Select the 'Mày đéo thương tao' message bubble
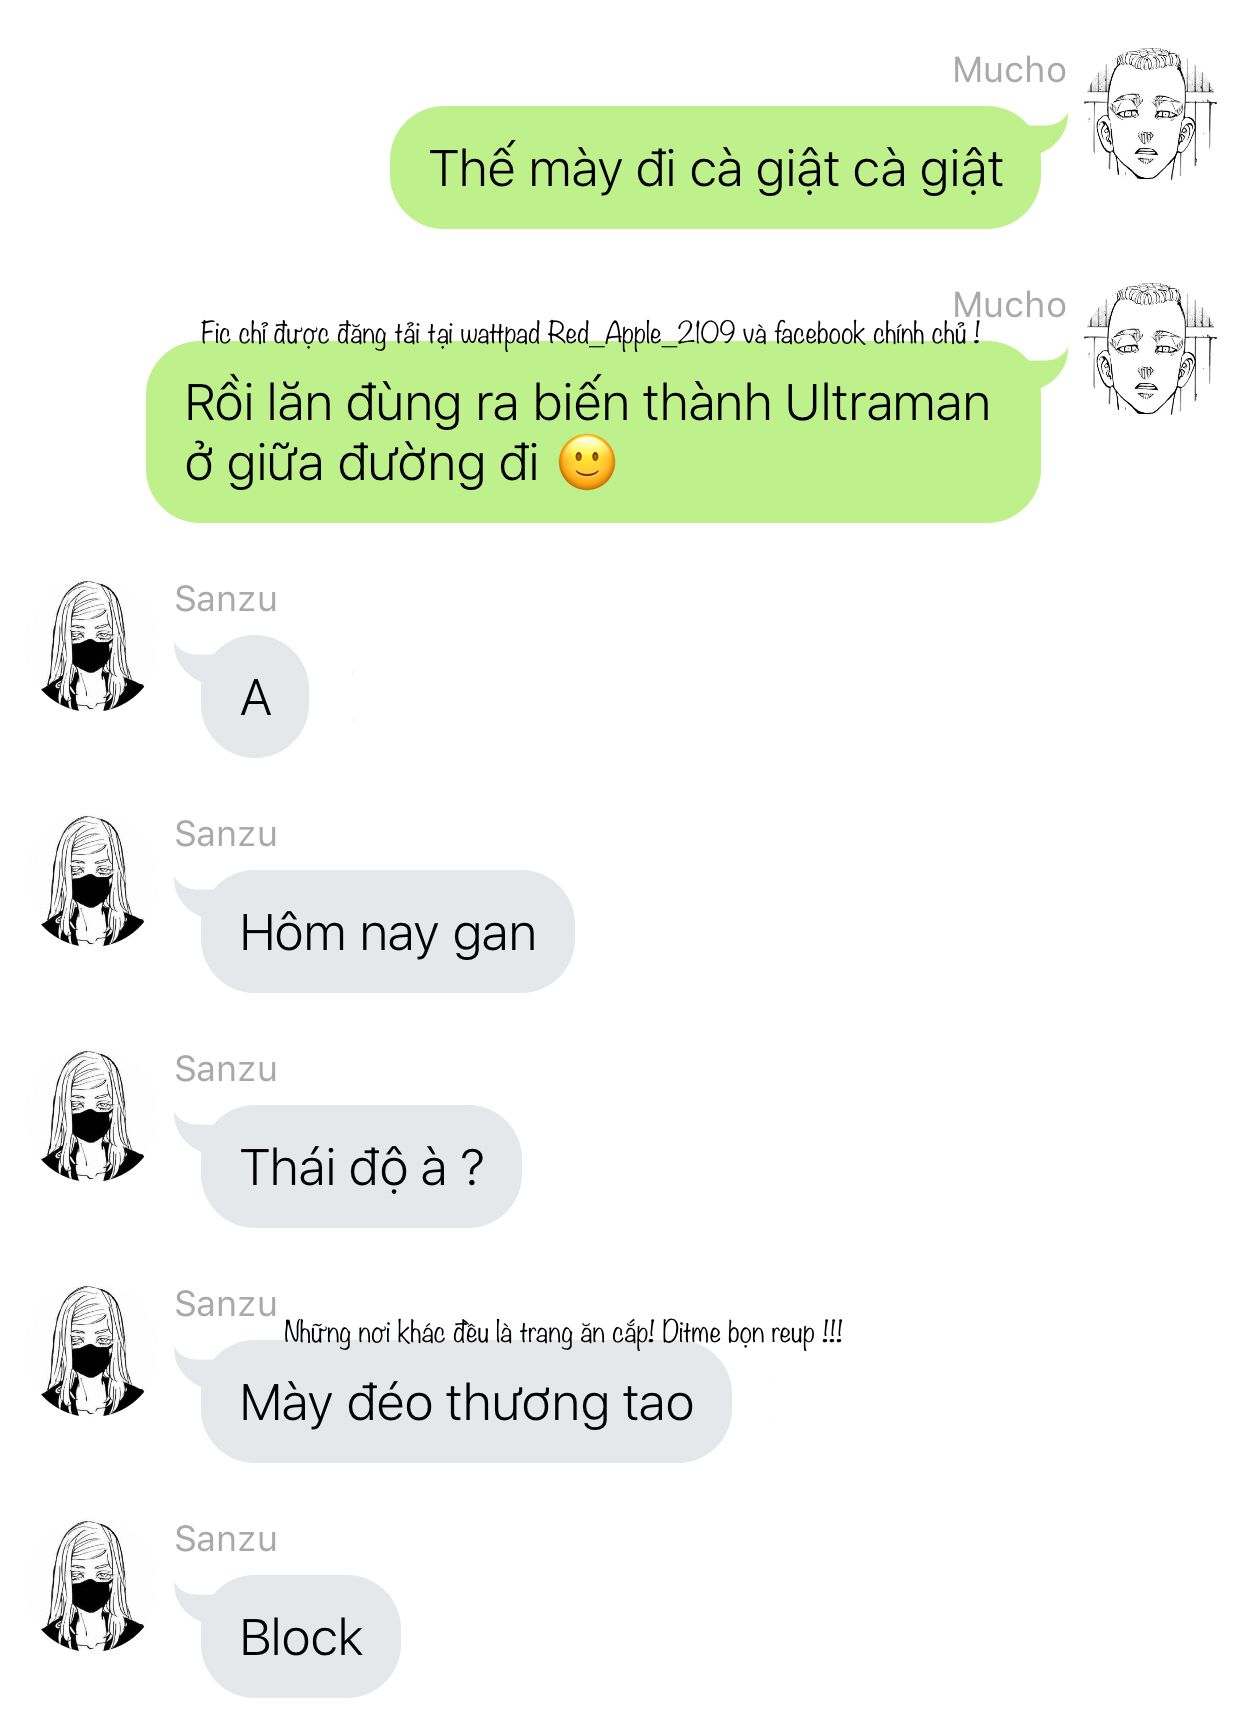Viewport: 1242px width, 1728px height. pyautogui.click(x=466, y=1402)
